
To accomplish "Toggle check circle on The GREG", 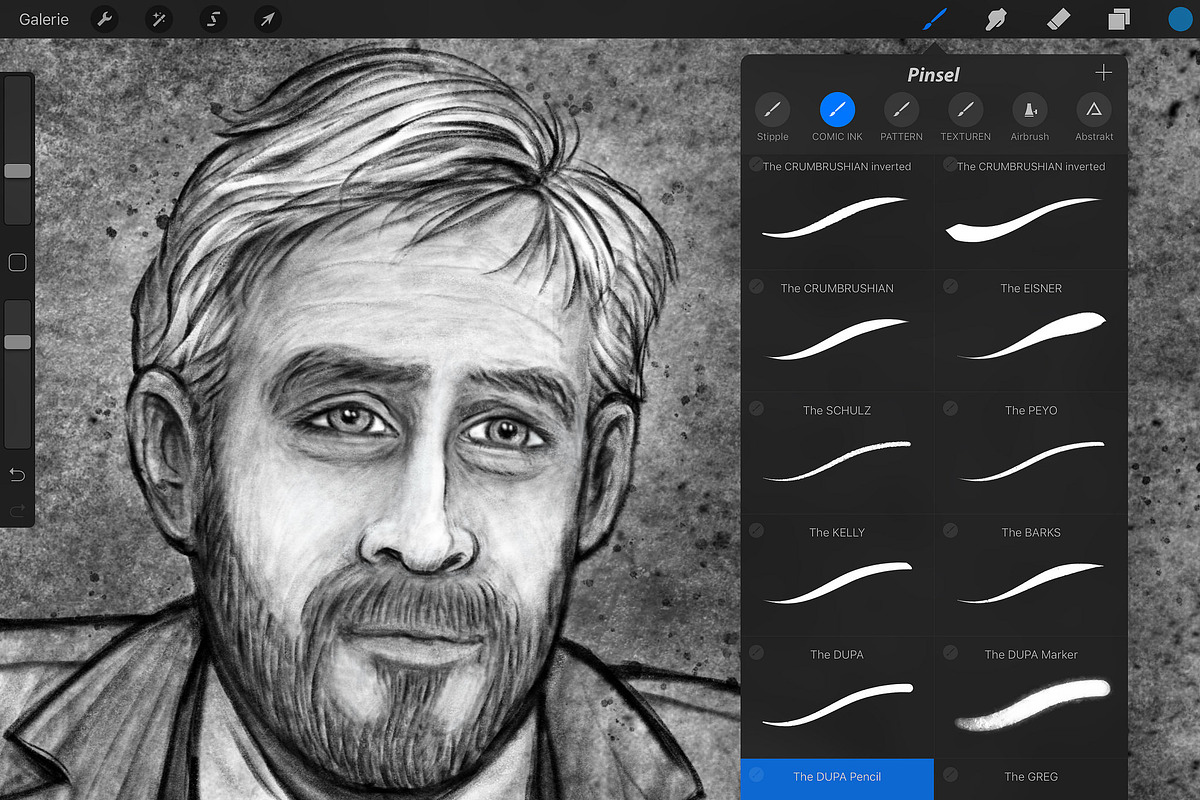I will (950, 774).
